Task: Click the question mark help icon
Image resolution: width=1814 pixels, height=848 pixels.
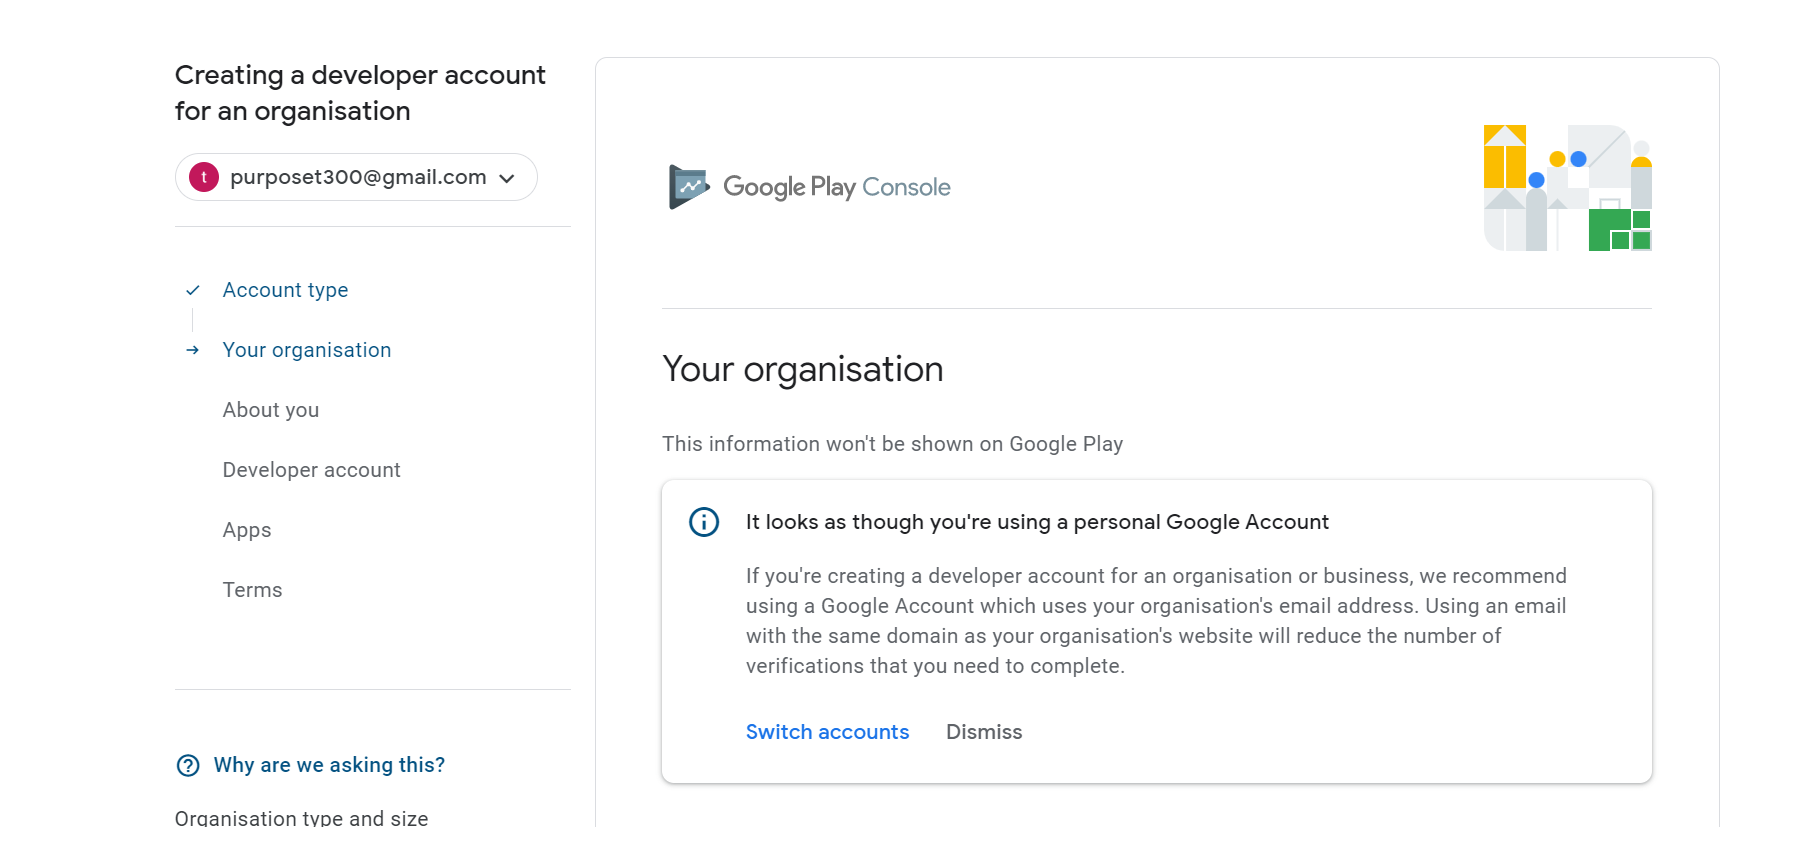Action: (x=188, y=765)
